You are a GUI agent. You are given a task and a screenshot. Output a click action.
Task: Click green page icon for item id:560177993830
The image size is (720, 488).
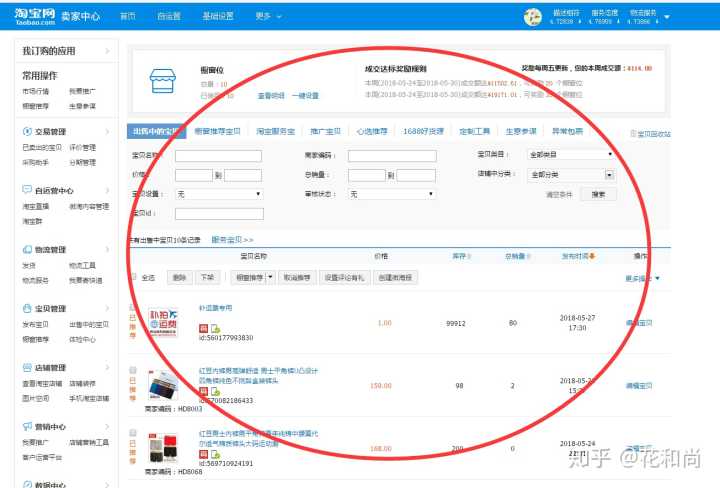click(215, 328)
